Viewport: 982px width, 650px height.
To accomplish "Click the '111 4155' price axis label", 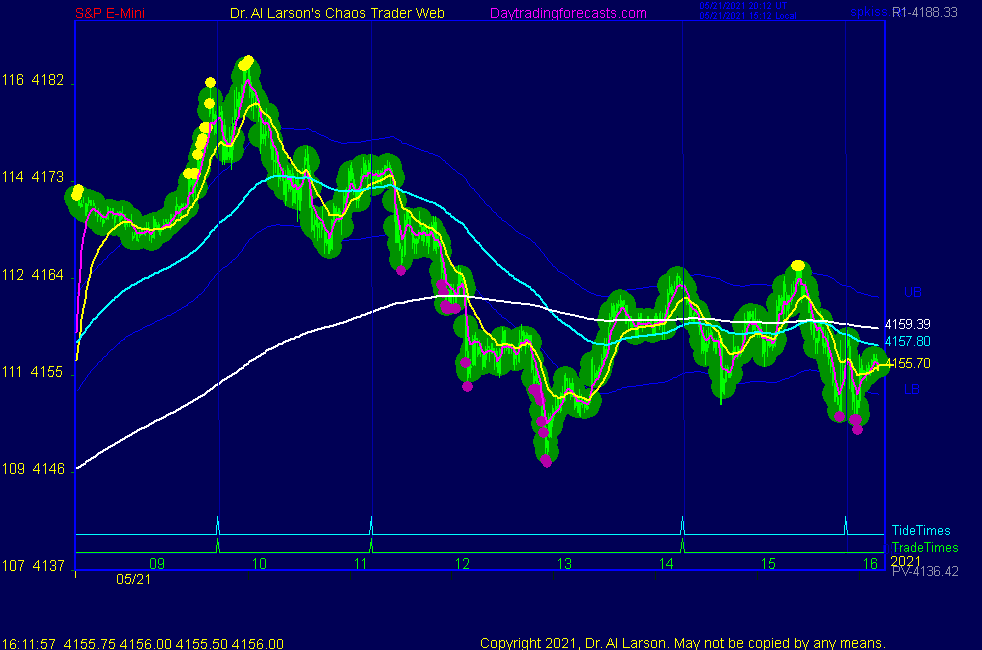I will pos(33,372).
